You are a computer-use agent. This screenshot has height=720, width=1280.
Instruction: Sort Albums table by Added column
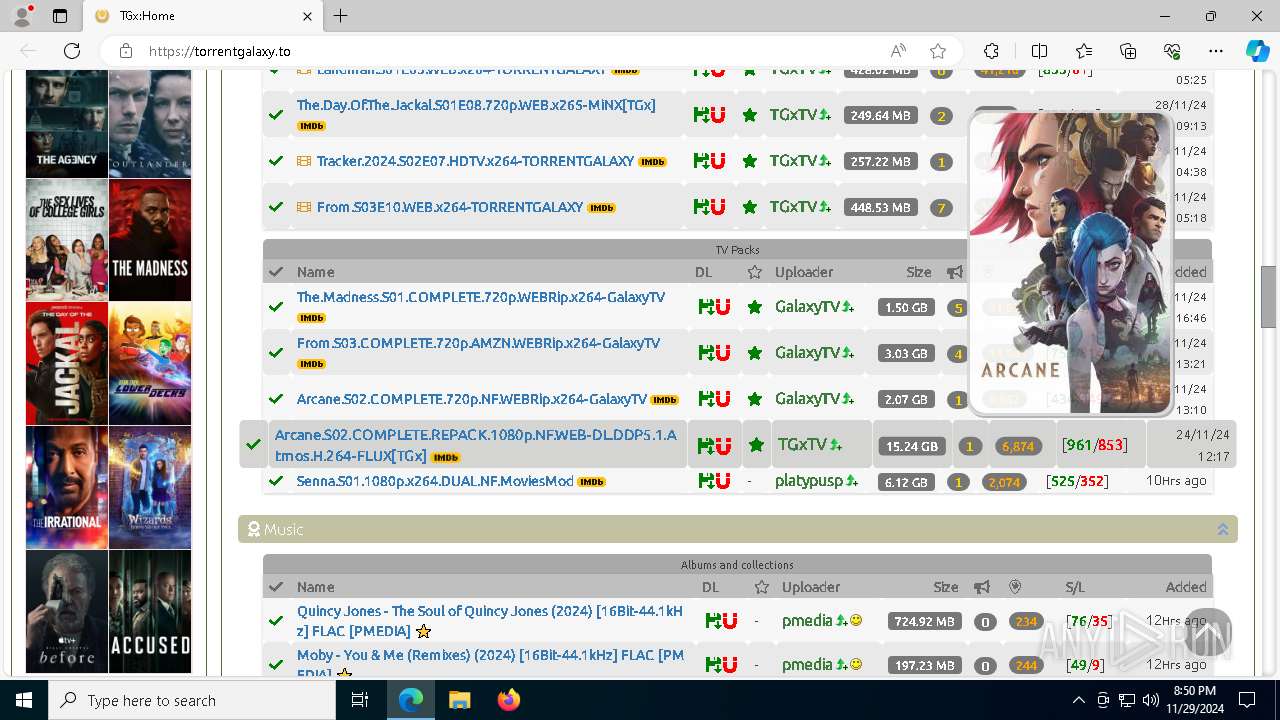[x=1186, y=587]
